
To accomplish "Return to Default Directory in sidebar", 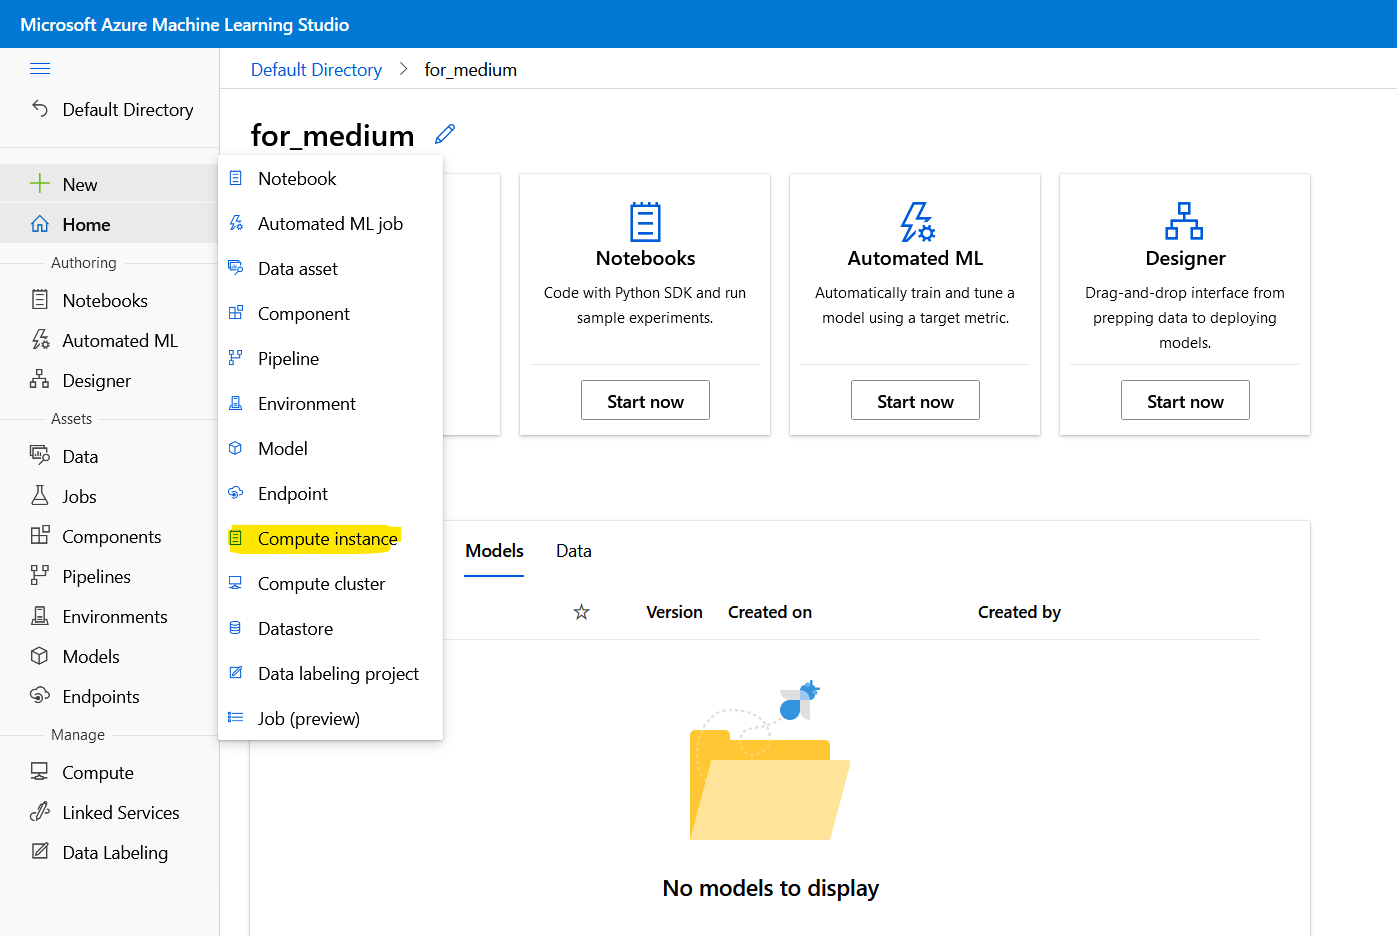I will [109, 109].
